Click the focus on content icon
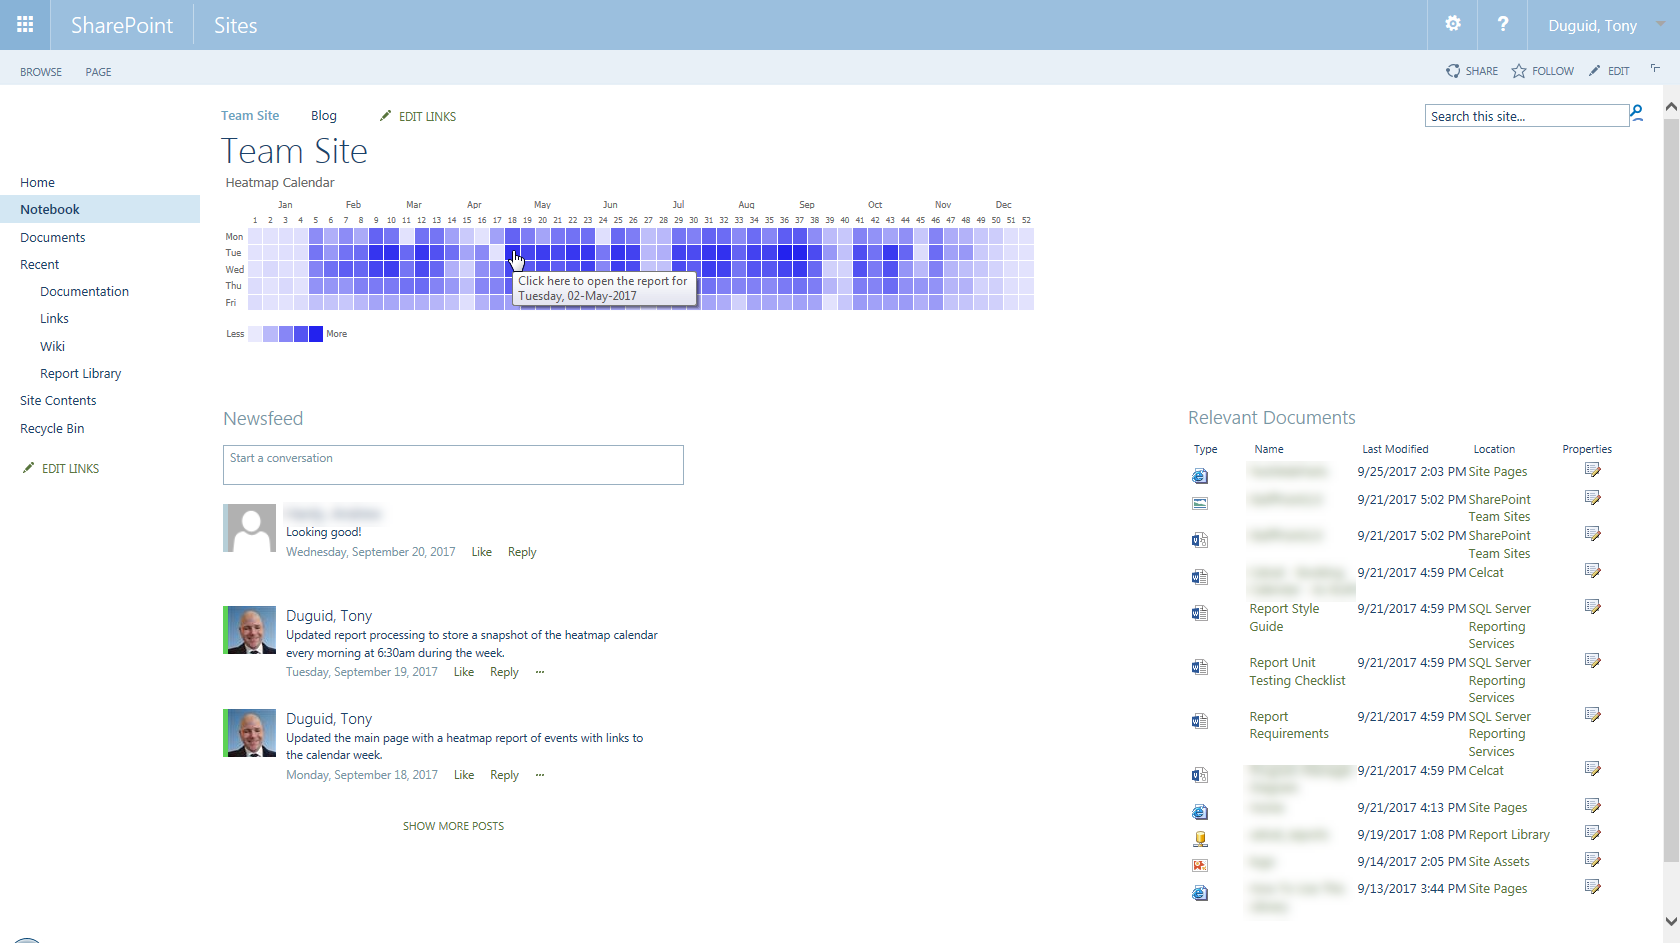Image resolution: width=1680 pixels, height=943 pixels. coord(1655,69)
